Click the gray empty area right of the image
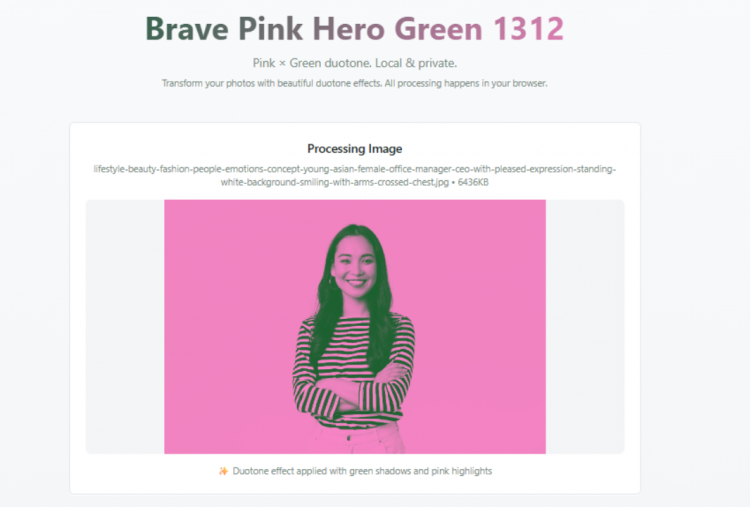Image resolution: width=750 pixels, height=507 pixels. click(585, 327)
